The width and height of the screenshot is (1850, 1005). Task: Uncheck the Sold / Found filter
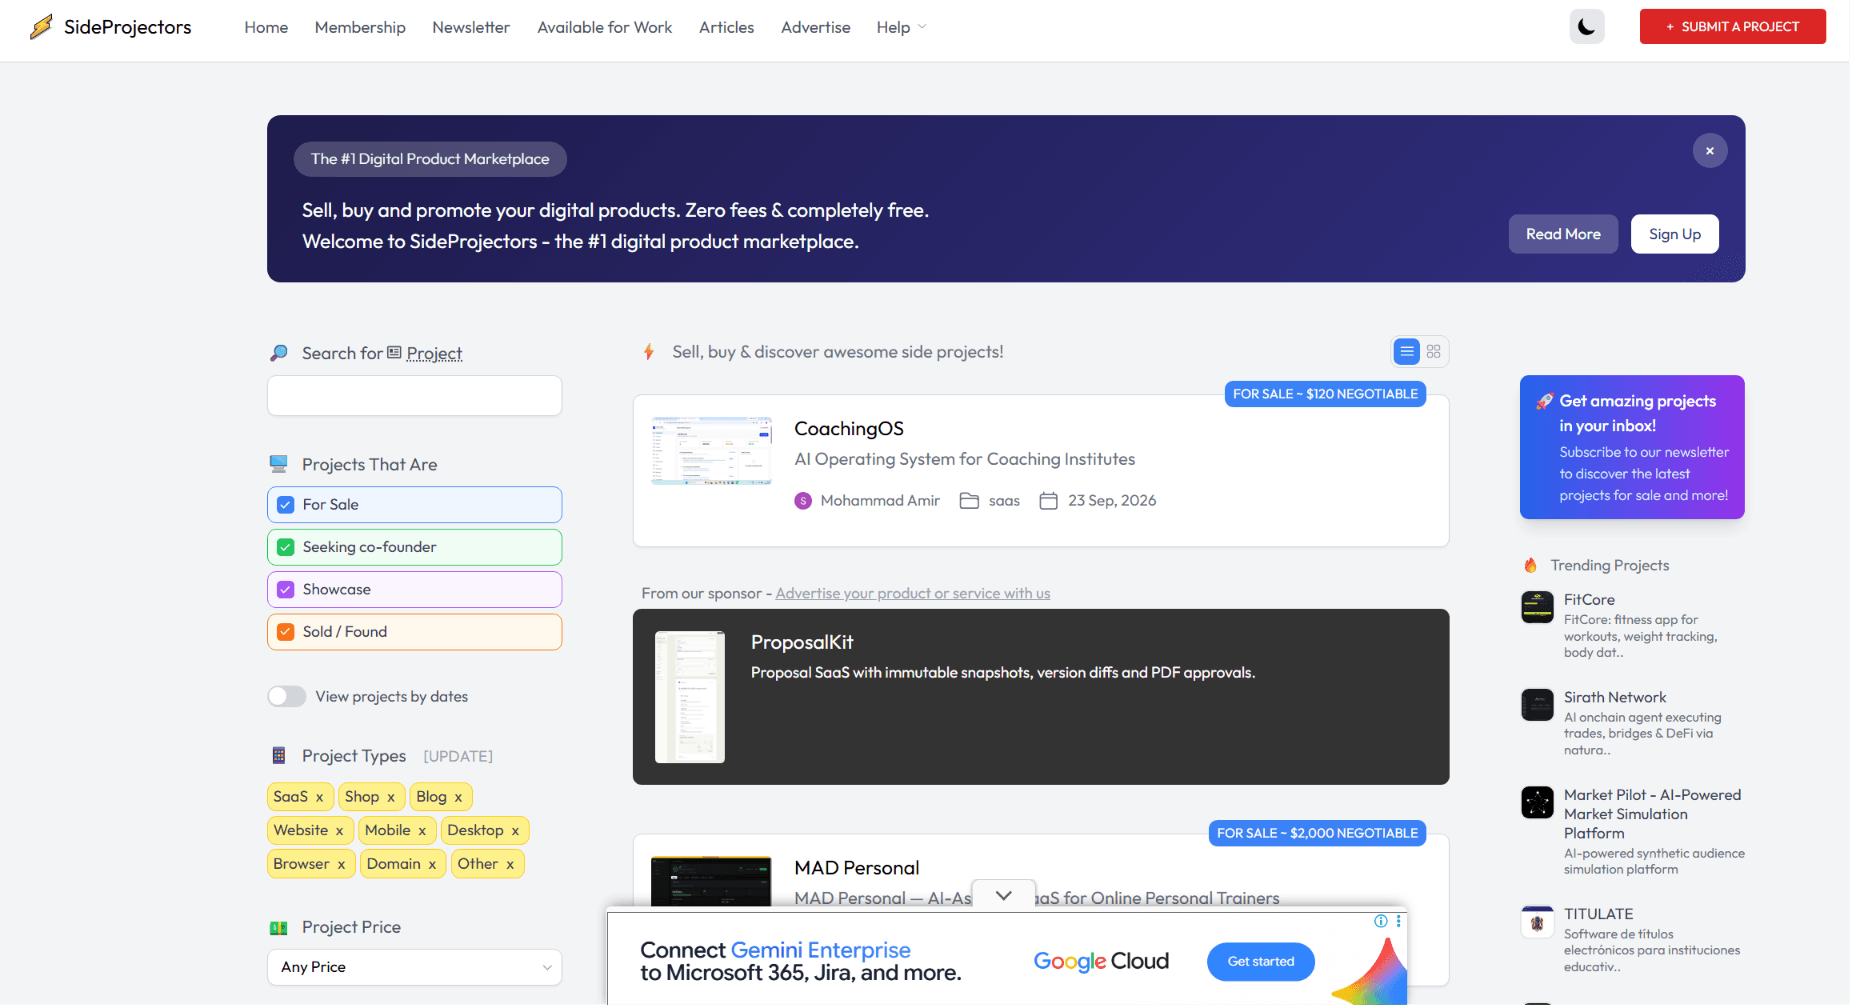coord(285,632)
